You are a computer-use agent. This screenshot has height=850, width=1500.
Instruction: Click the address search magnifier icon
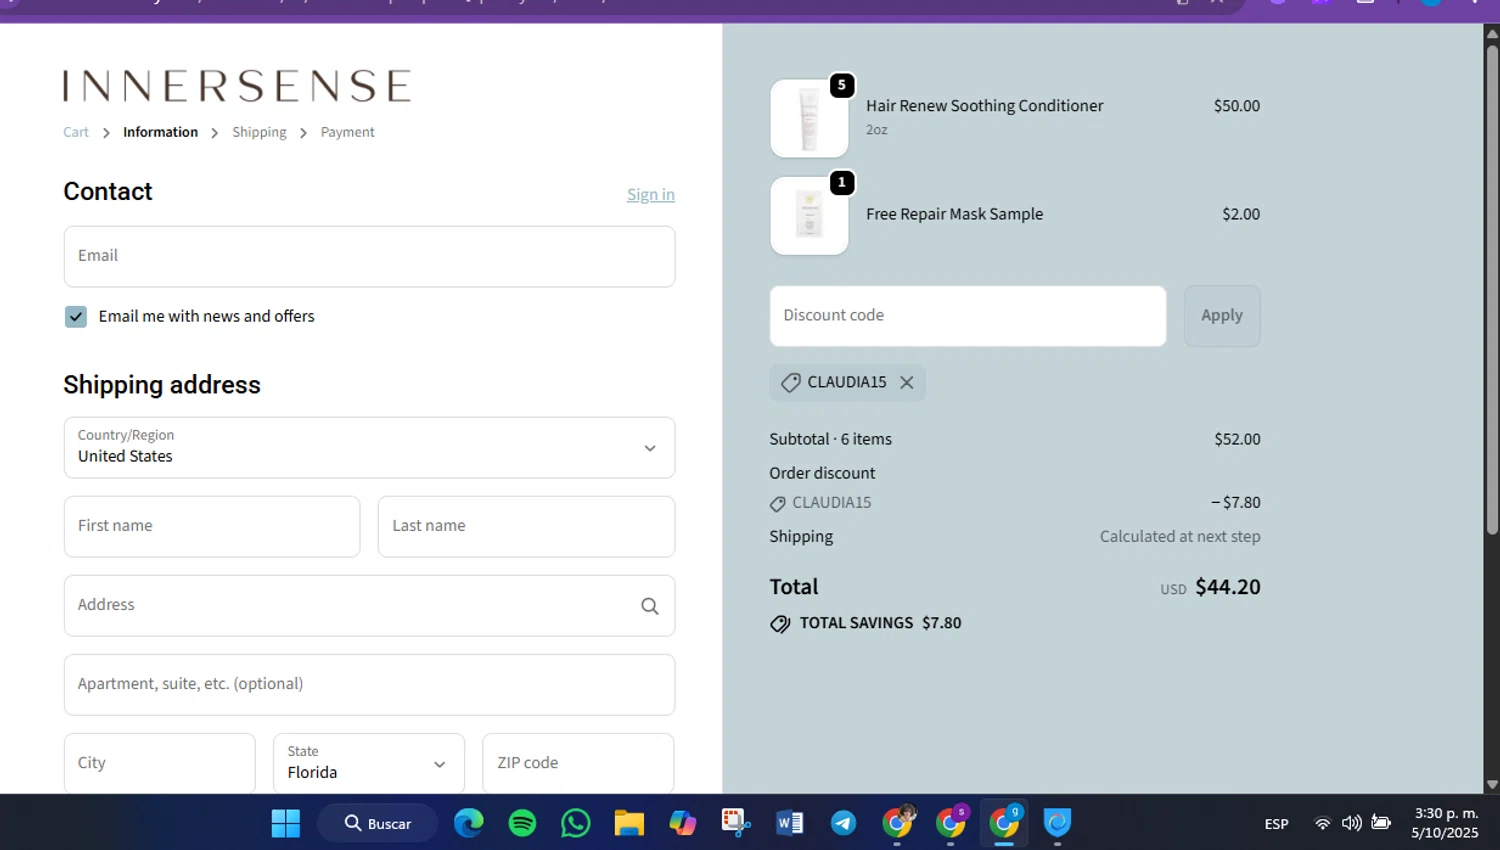[x=649, y=606]
